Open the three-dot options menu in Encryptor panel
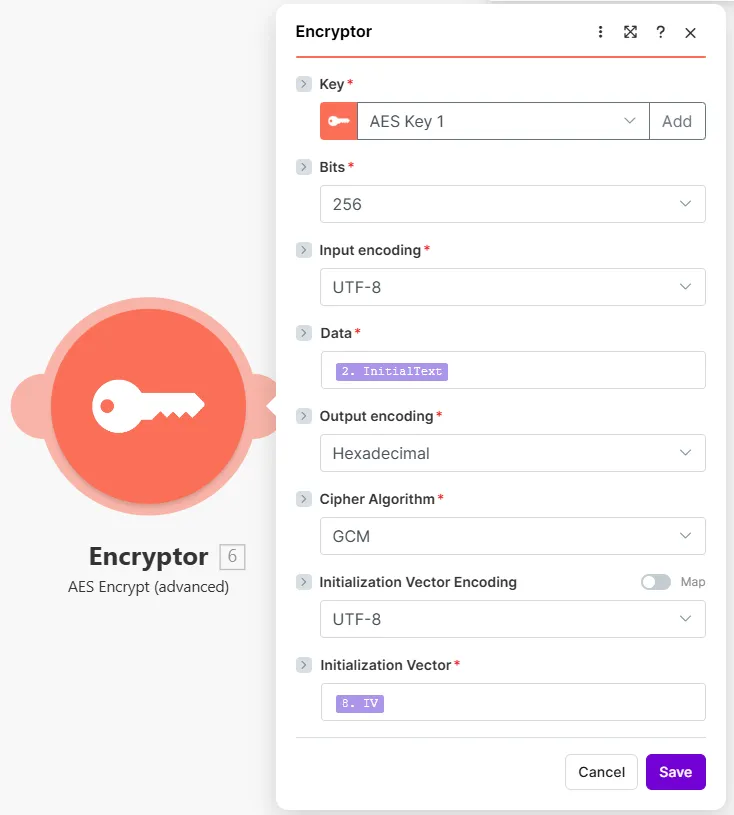This screenshot has width=734, height=815. point(600,32)
